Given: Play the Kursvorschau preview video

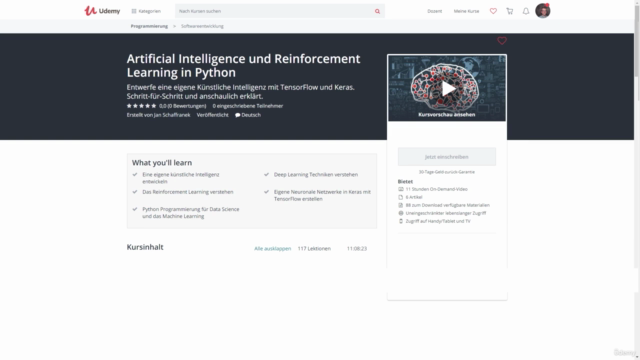Looking at the screenshot, I should (448, 89).
